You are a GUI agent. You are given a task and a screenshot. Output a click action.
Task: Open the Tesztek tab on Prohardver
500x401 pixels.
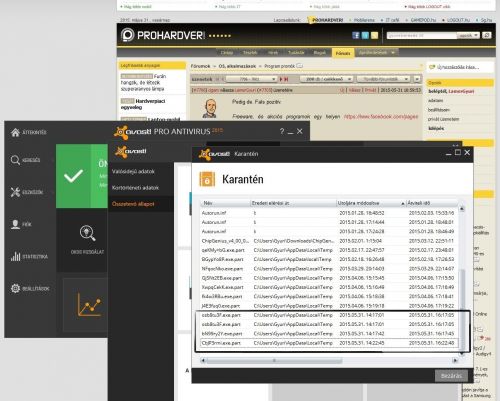pyautogui.click(x=250, y=53)
